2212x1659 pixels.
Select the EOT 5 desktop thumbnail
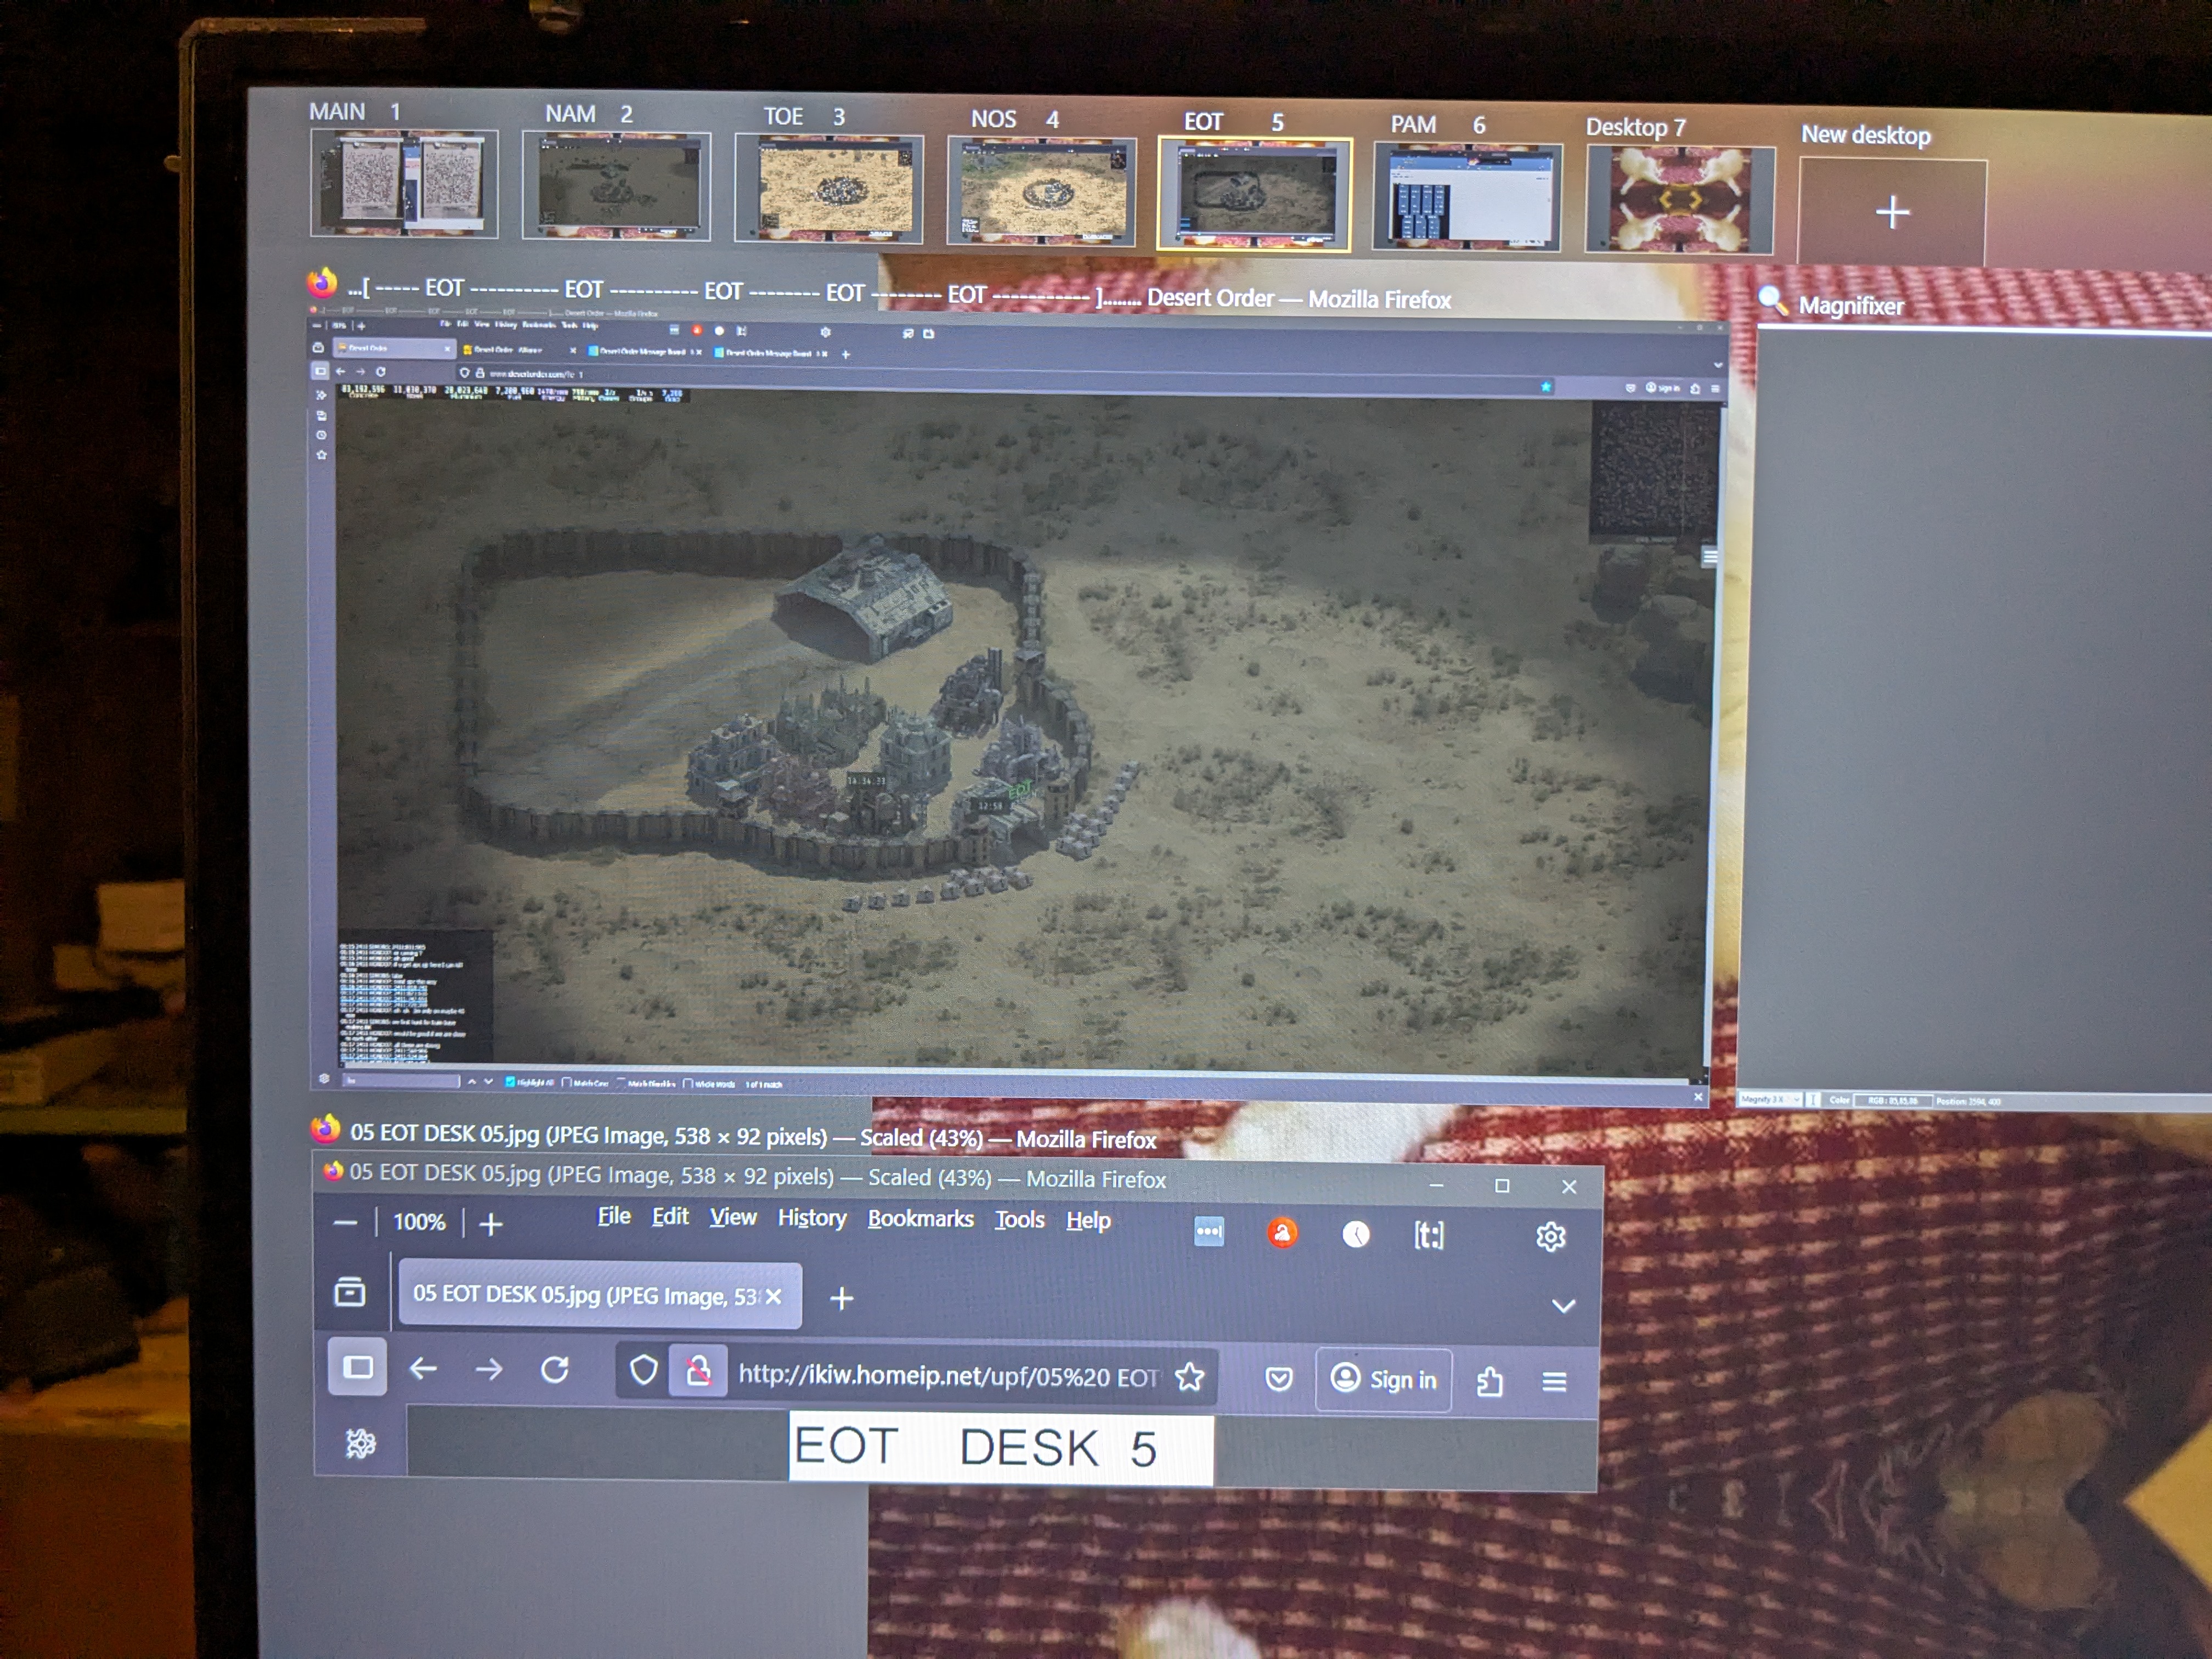(1254, 194)
